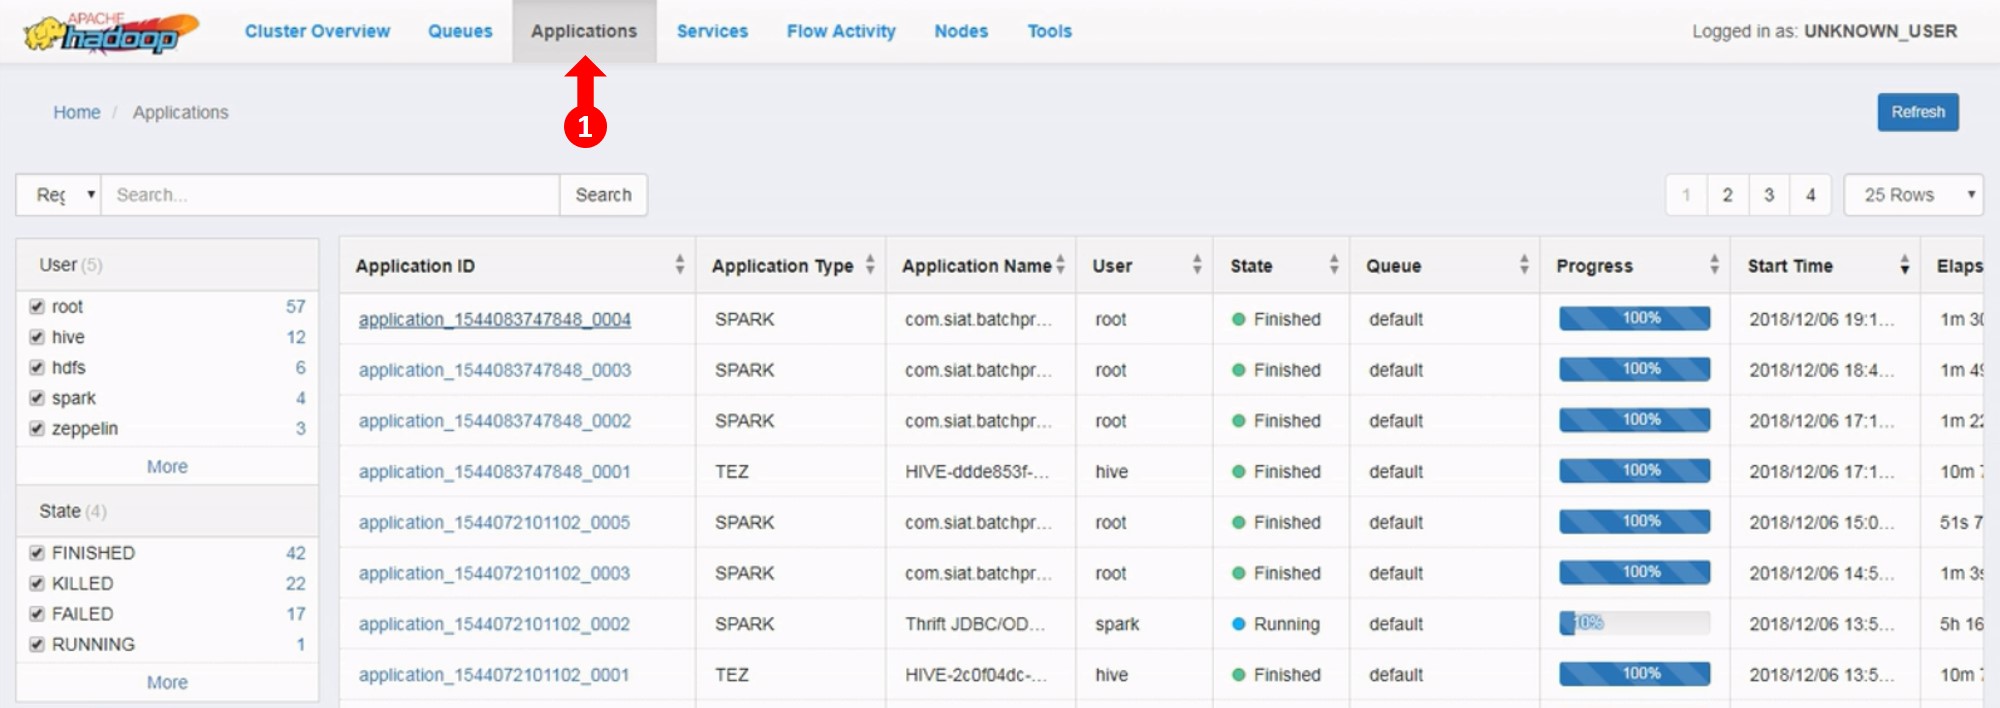Sort table by Progress column arrows
This screenshot has width=2000, height=708.
coord(1714,265)
